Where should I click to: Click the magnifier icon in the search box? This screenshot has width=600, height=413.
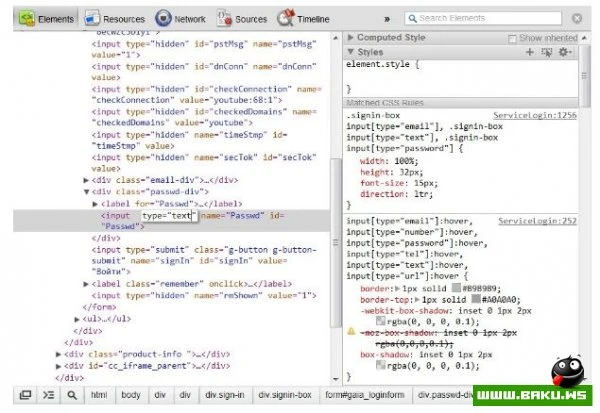[412, 18]
